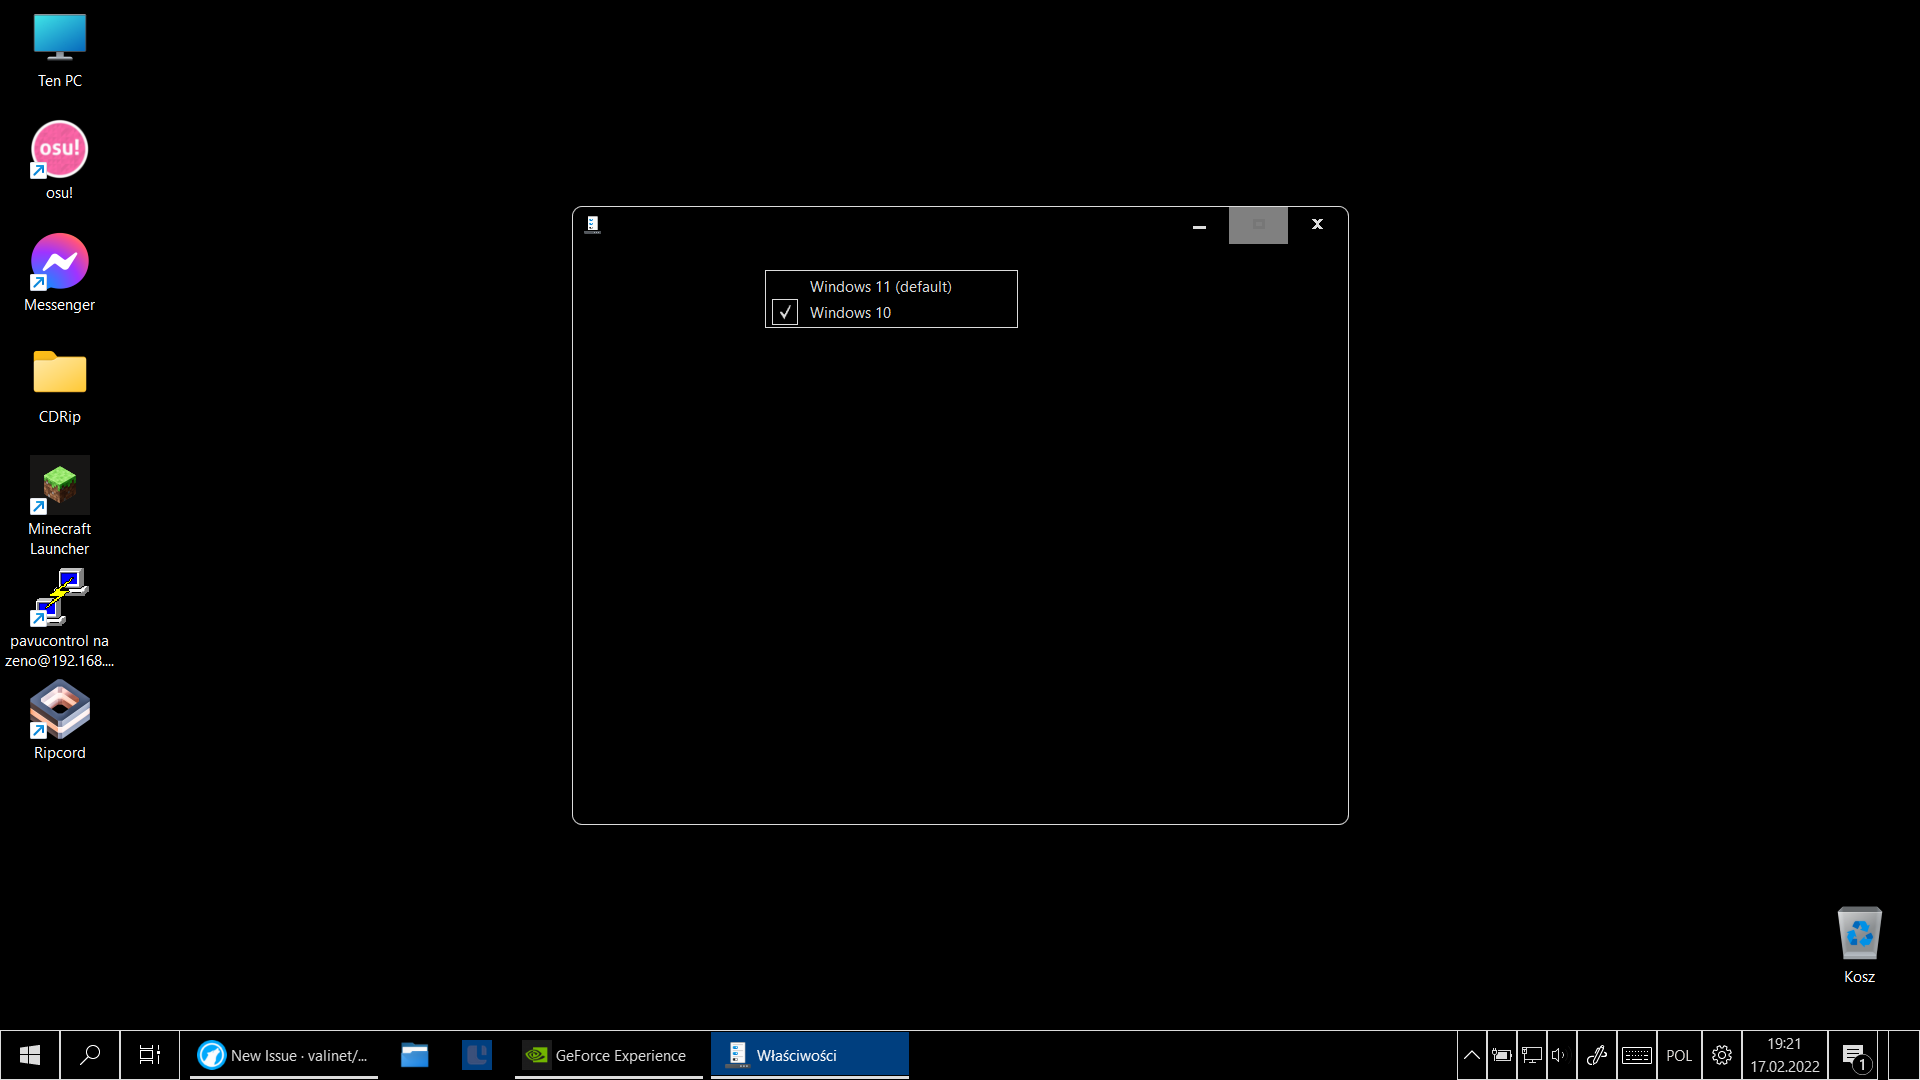Select the osu! desktop shortcut
Viewport: 1920px width, 1080px height.
60,161
